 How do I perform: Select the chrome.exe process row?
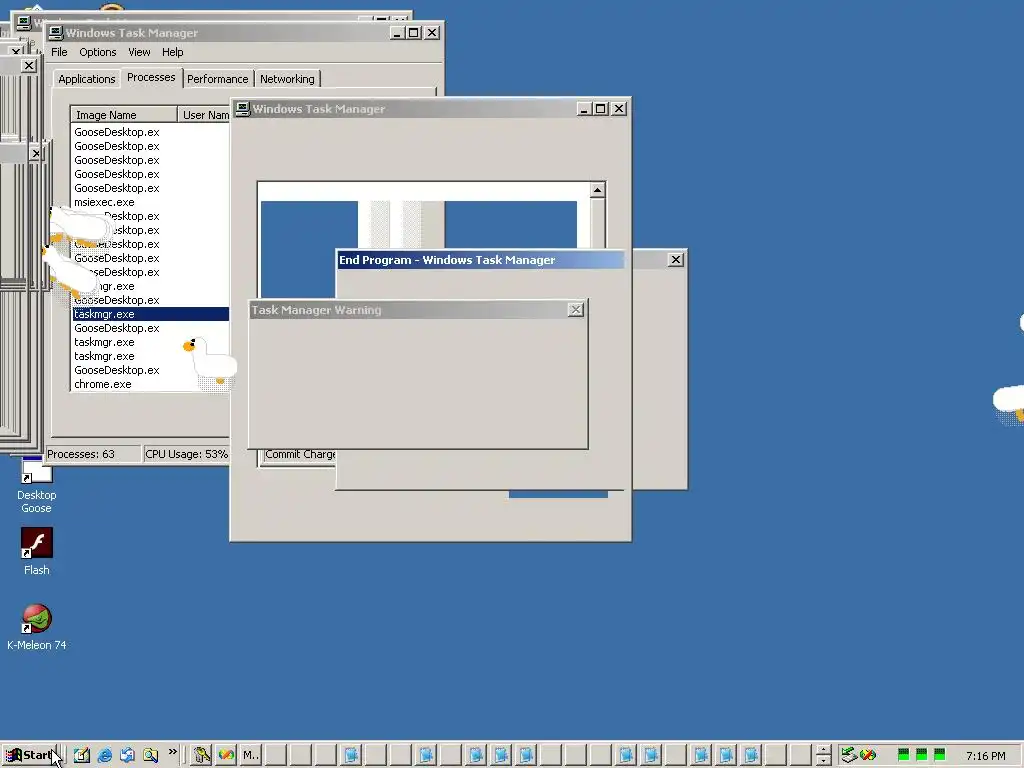click(x=151, y=384)
